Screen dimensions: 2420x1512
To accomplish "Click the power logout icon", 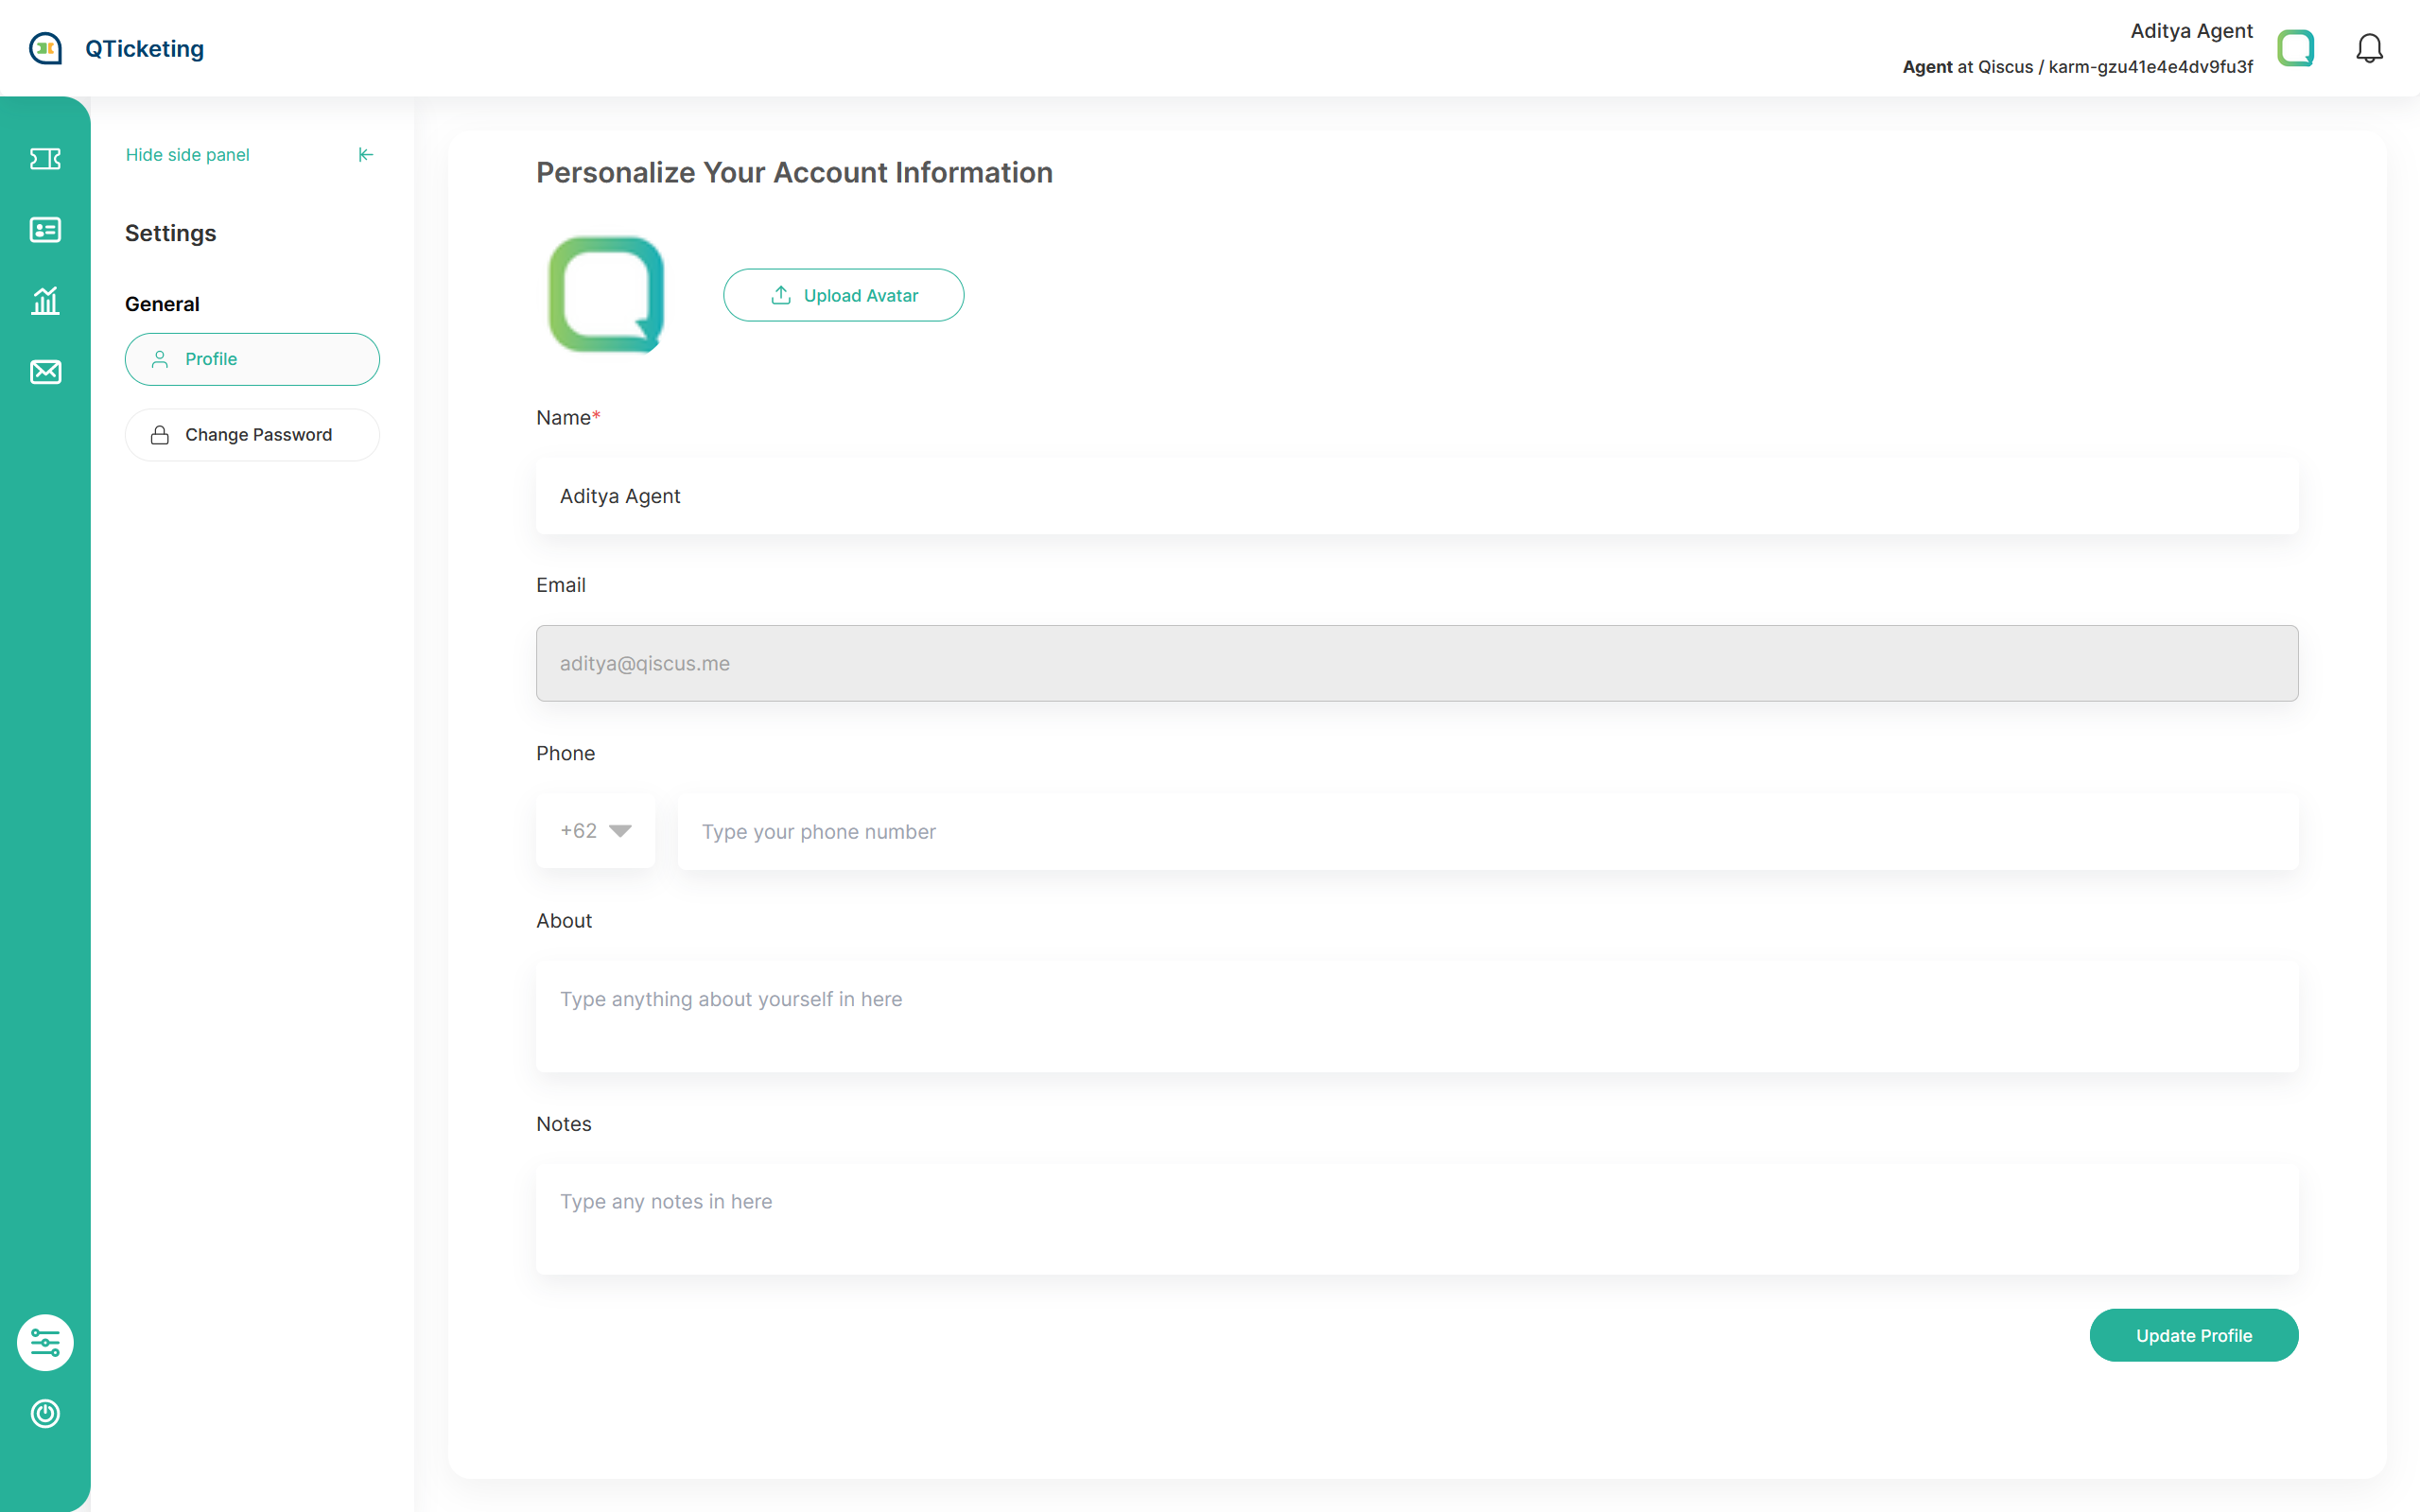I will click(x=45, y=1413).
